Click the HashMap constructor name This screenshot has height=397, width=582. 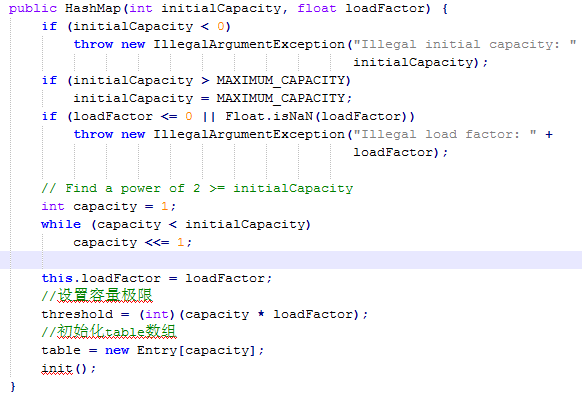pyautogui.click(x=93, y=8)
